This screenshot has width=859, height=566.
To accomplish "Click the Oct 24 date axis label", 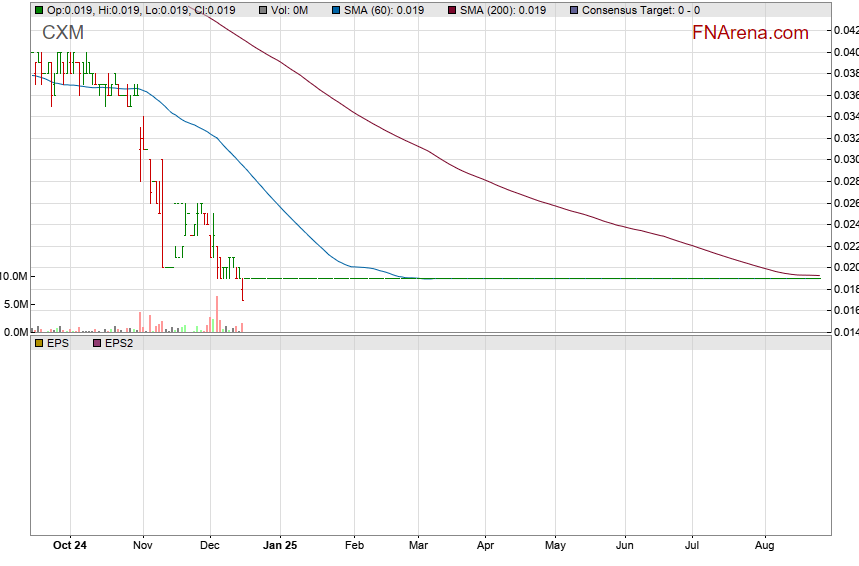I will tap(70, 546).
